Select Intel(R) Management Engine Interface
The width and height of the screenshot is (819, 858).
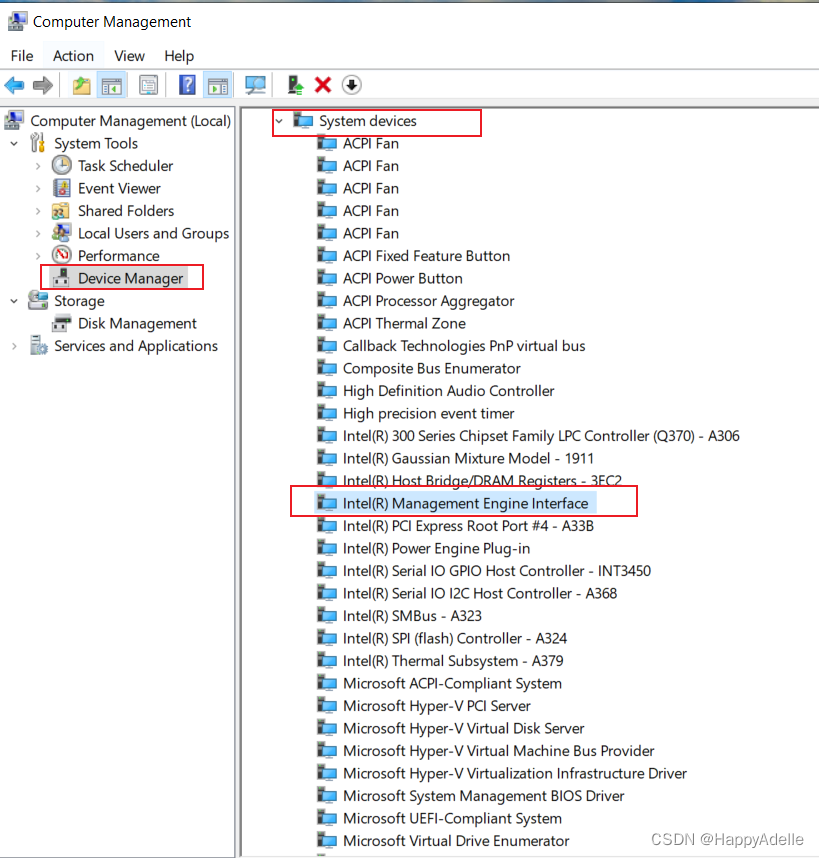click(x=466, y=503)
